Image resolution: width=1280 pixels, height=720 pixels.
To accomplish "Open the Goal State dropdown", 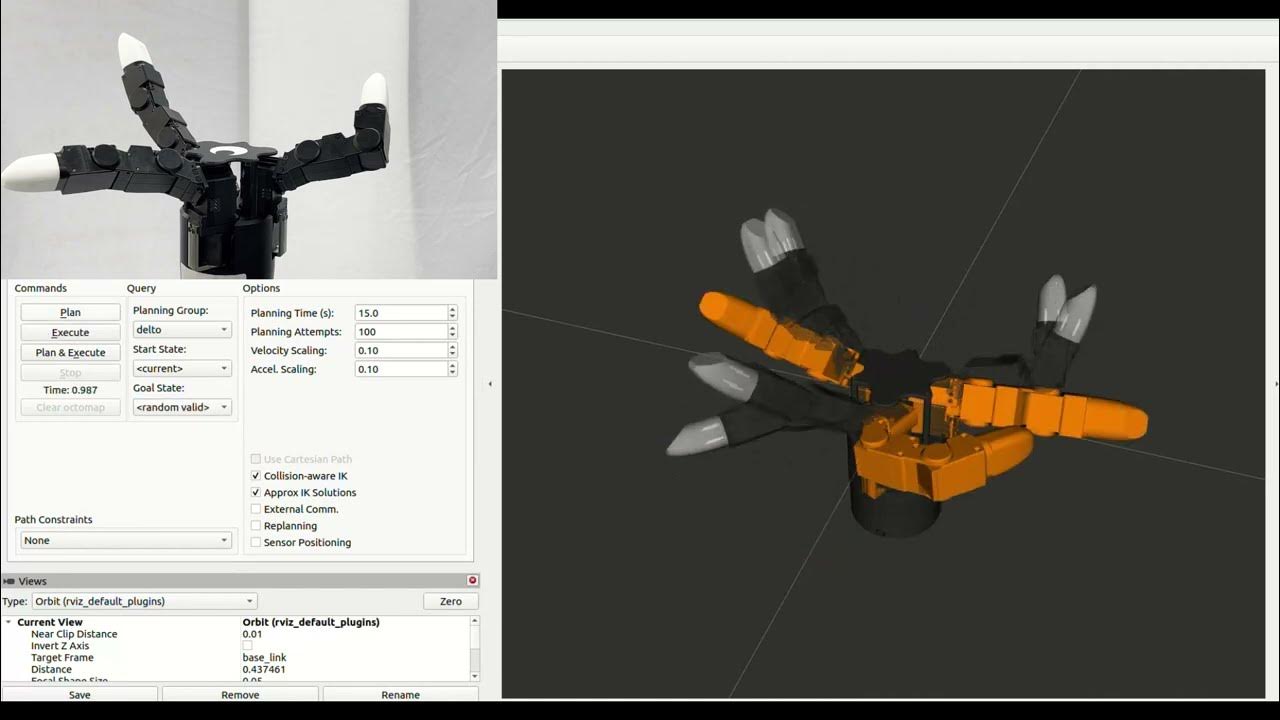I will tap(181, 407).
